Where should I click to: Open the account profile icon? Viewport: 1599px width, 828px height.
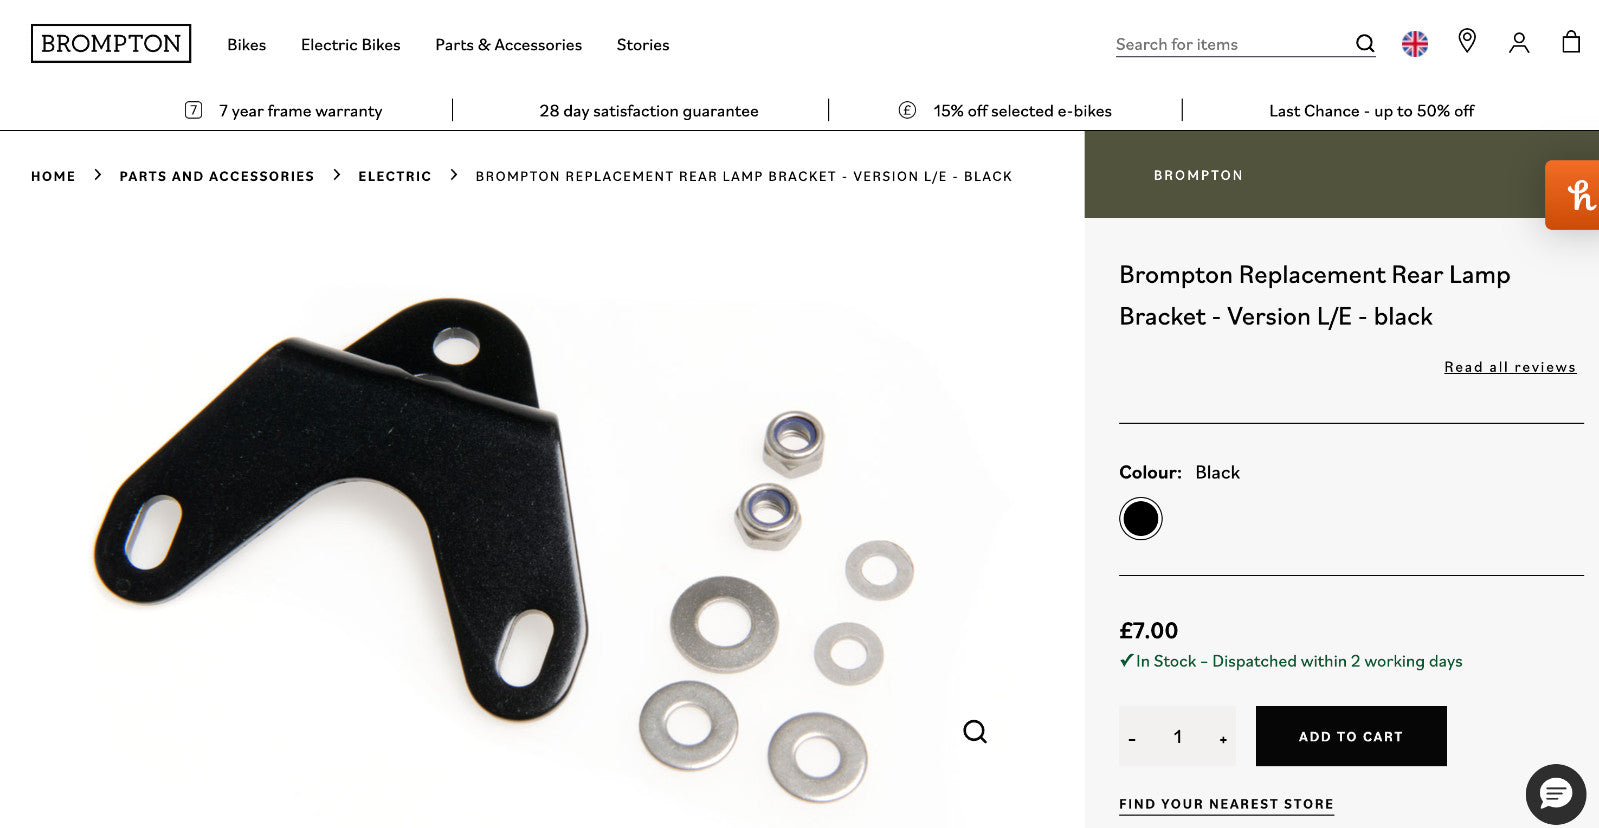pos(1519,43)
